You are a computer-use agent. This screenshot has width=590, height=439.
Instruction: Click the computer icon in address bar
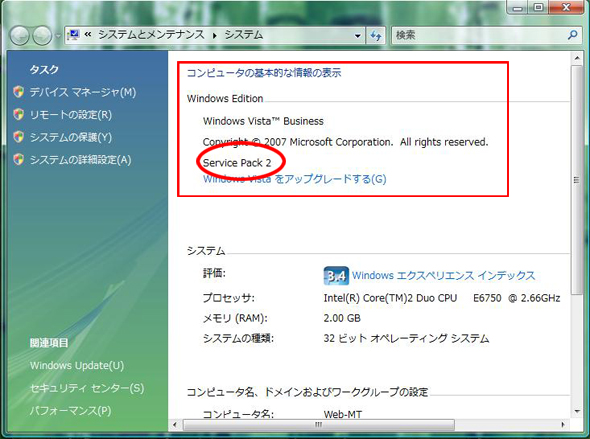73,35
